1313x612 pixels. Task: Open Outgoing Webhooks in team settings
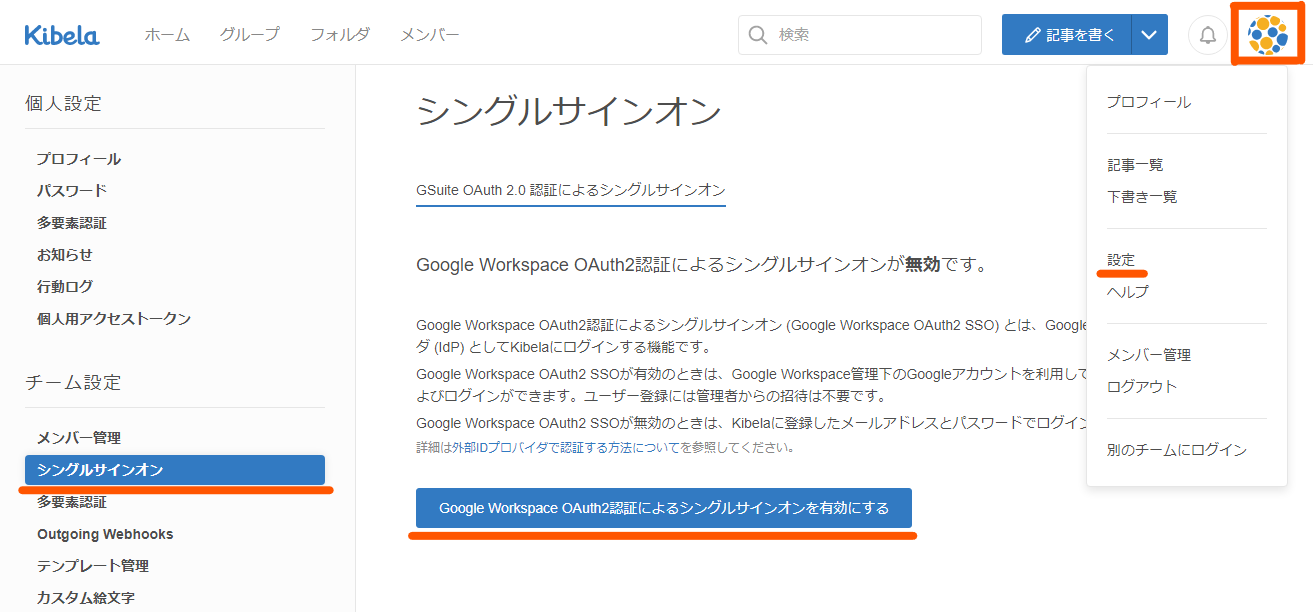105,534
